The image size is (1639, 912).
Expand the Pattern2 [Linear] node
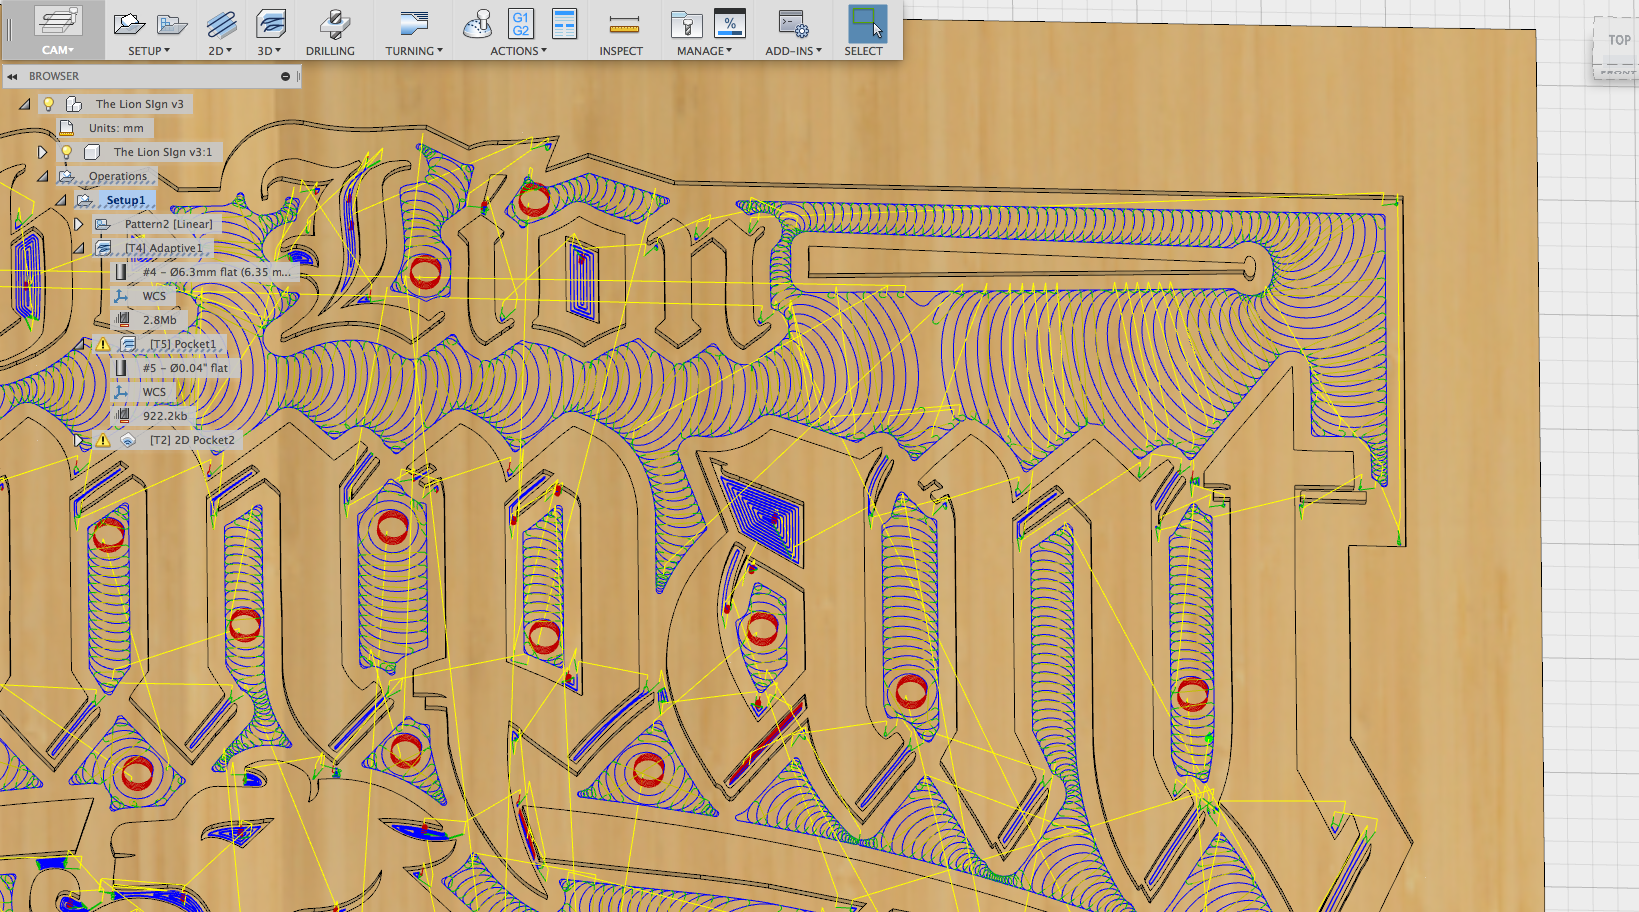click(78, 224)
